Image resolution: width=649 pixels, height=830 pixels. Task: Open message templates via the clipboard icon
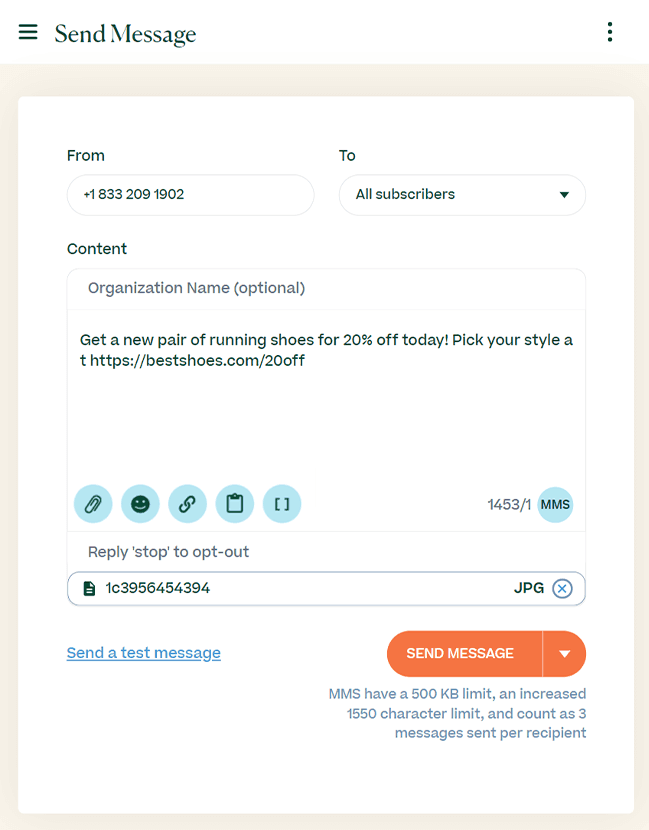[x=234, y=504]
